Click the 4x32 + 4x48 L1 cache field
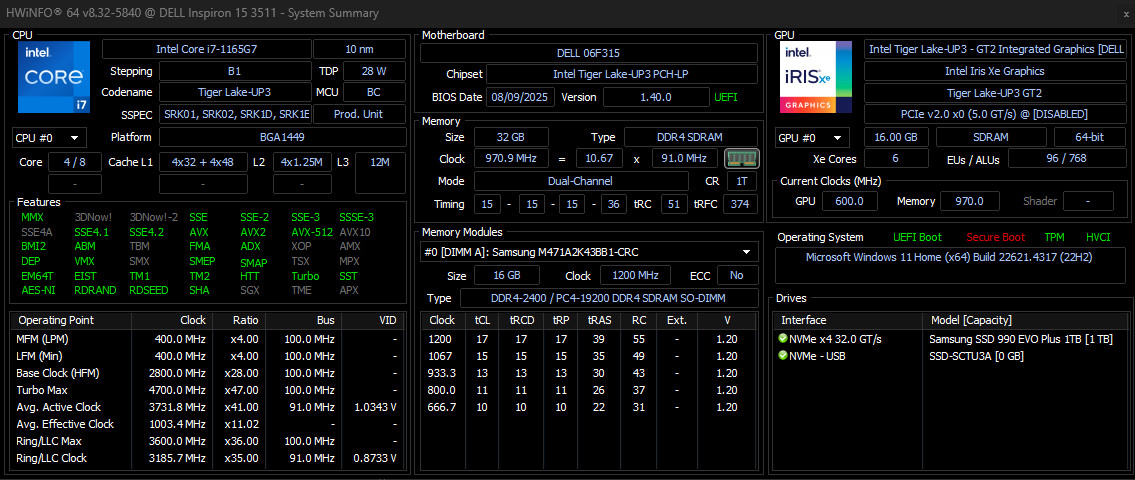The width and height of the screenshot is (1135, 480). tap(203, 162)
